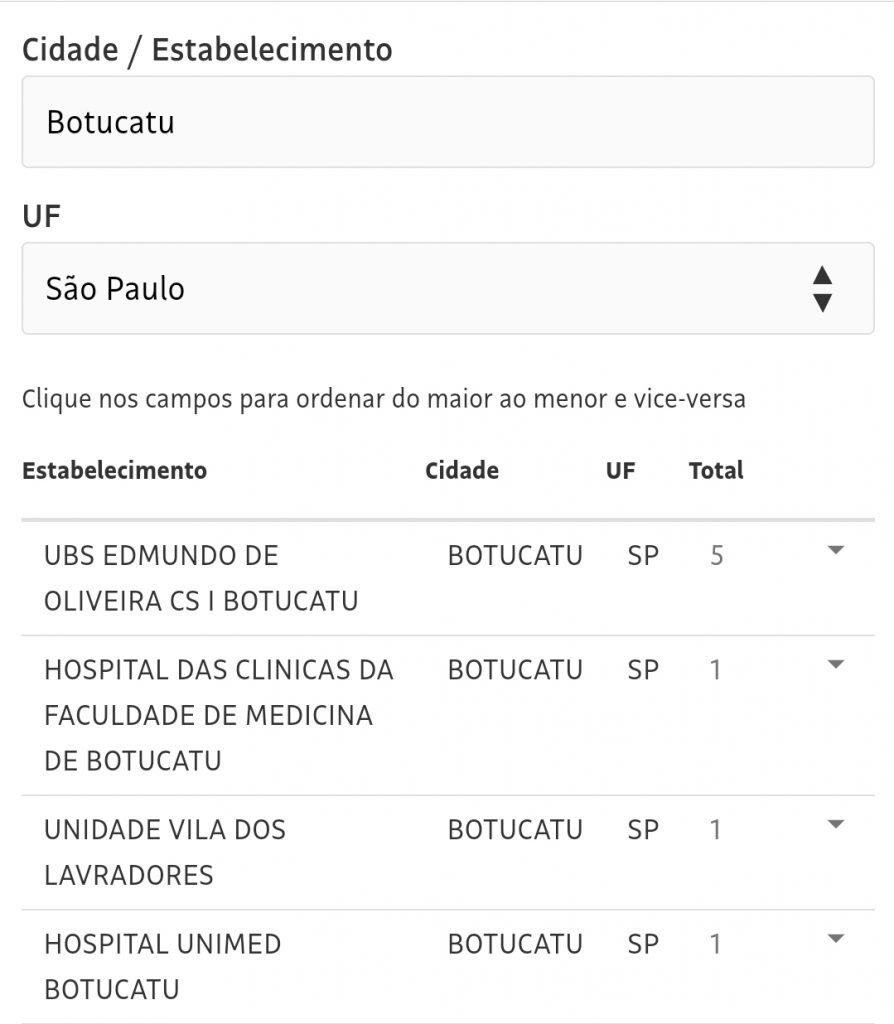Image resolution: width=894 pixels, height=1024 pixels.
Task: Sort table by Cidade column header
Action: pos(461,470)
